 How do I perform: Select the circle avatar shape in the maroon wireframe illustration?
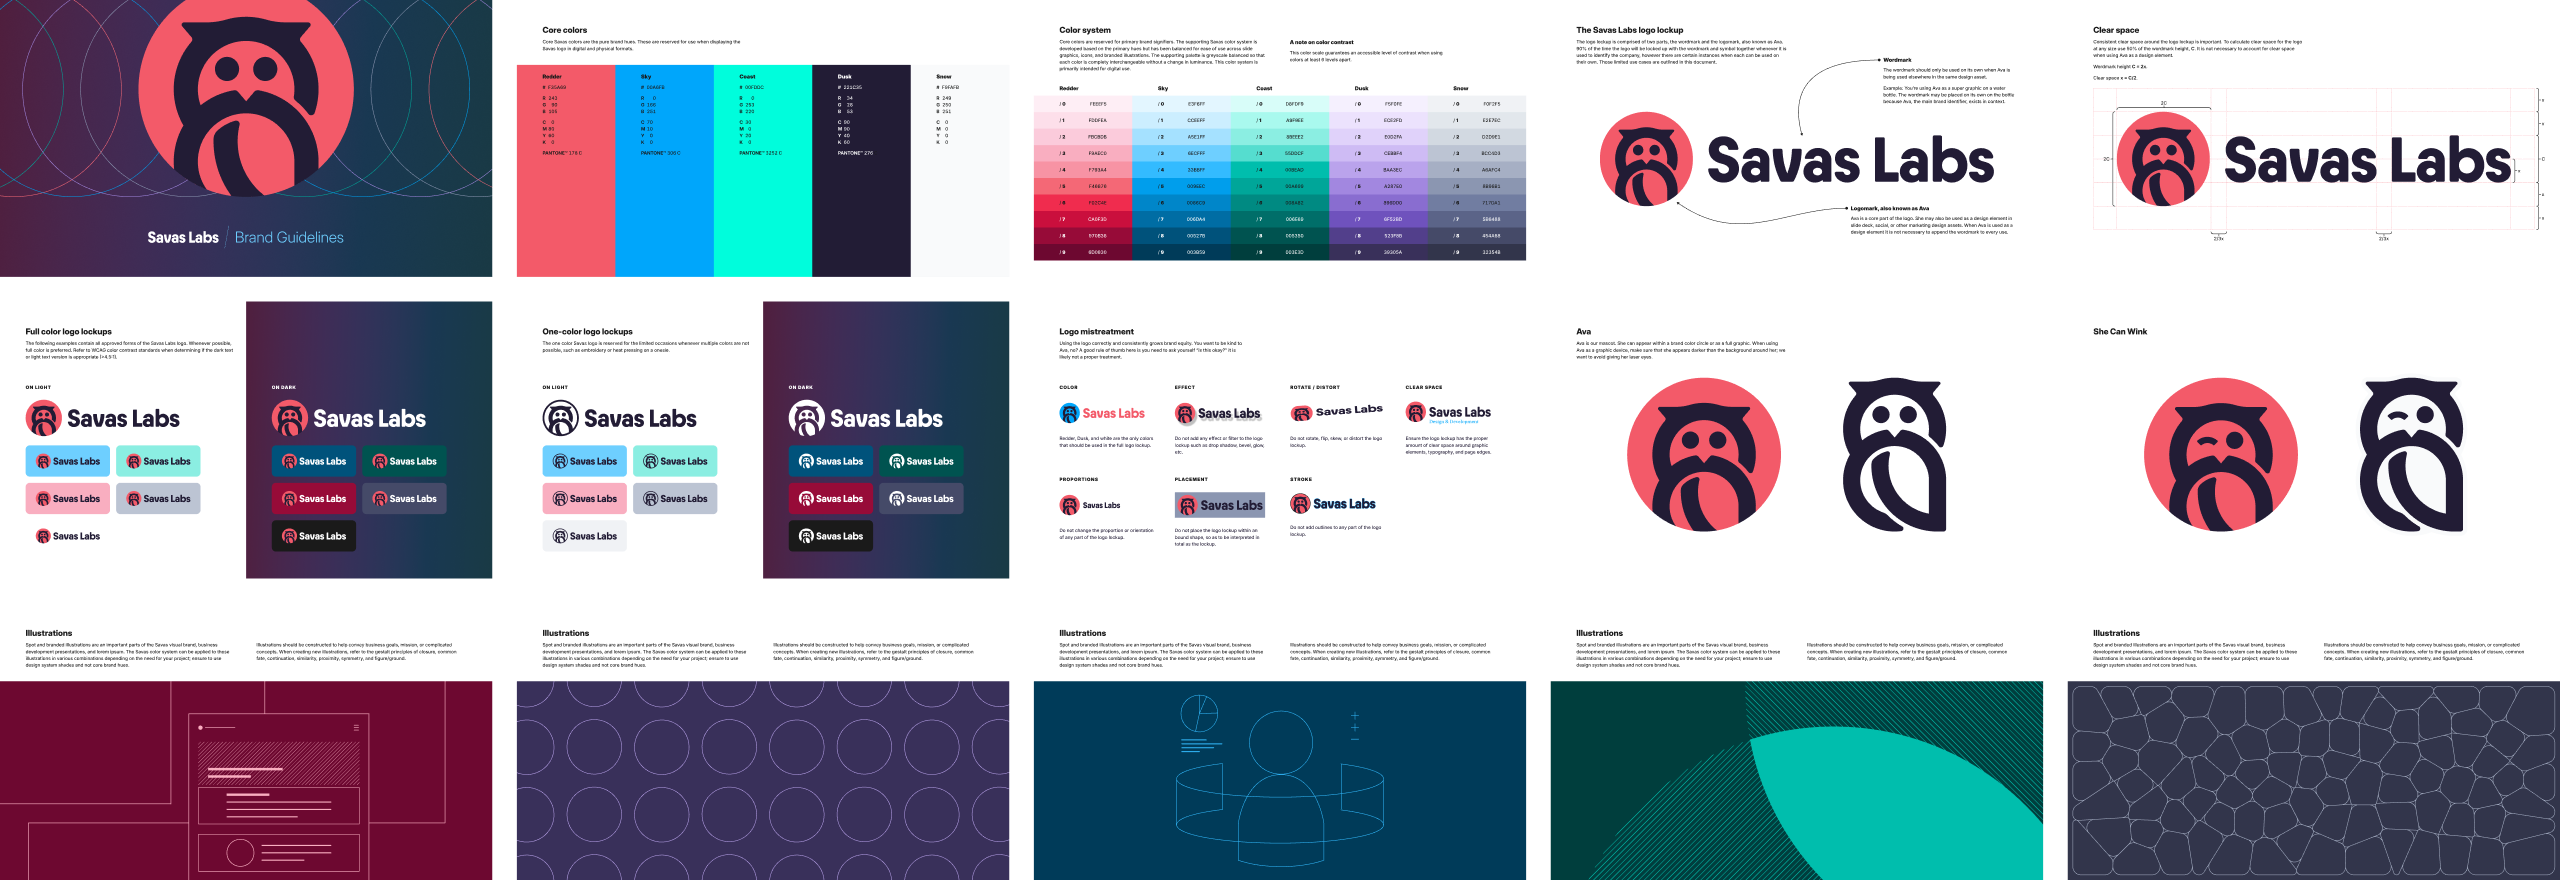click(240, 853)
